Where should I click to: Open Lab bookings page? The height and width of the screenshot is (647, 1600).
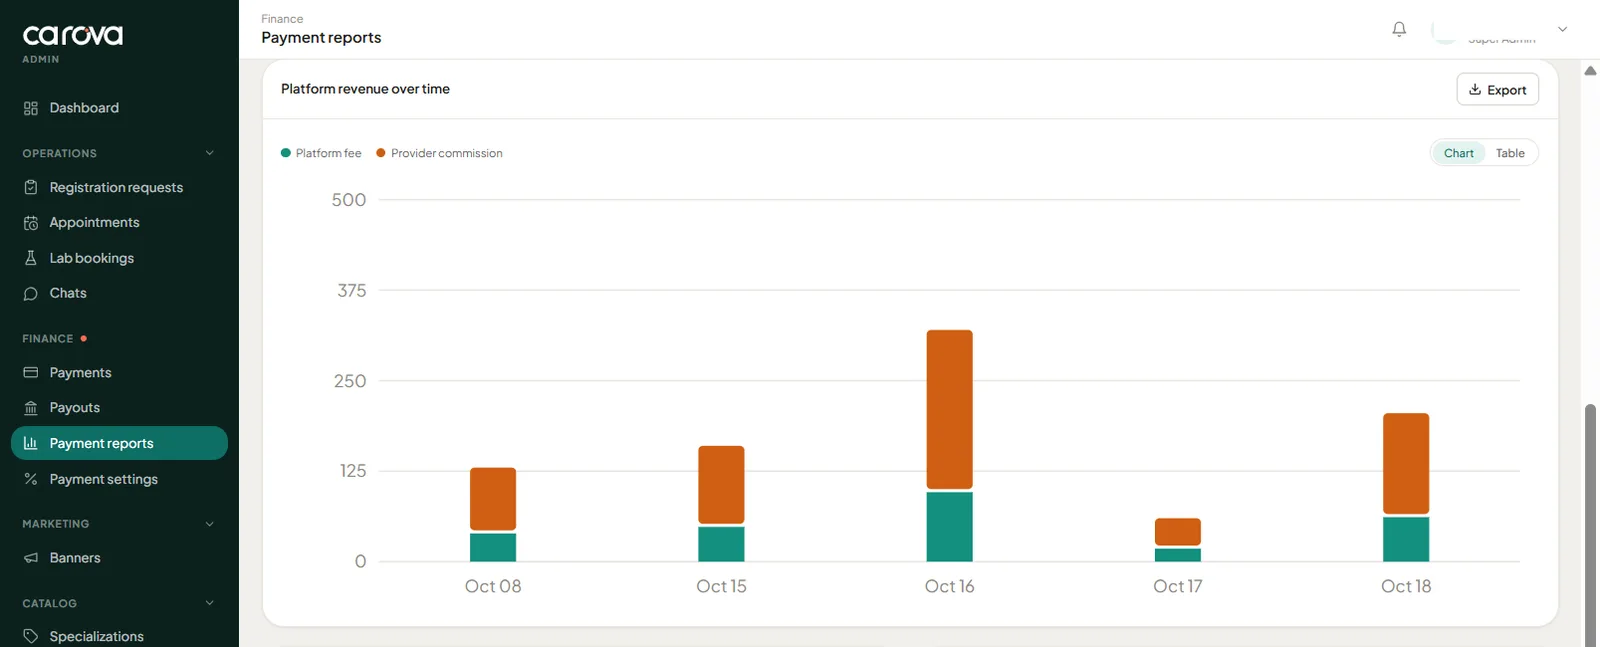pos(119,258)
